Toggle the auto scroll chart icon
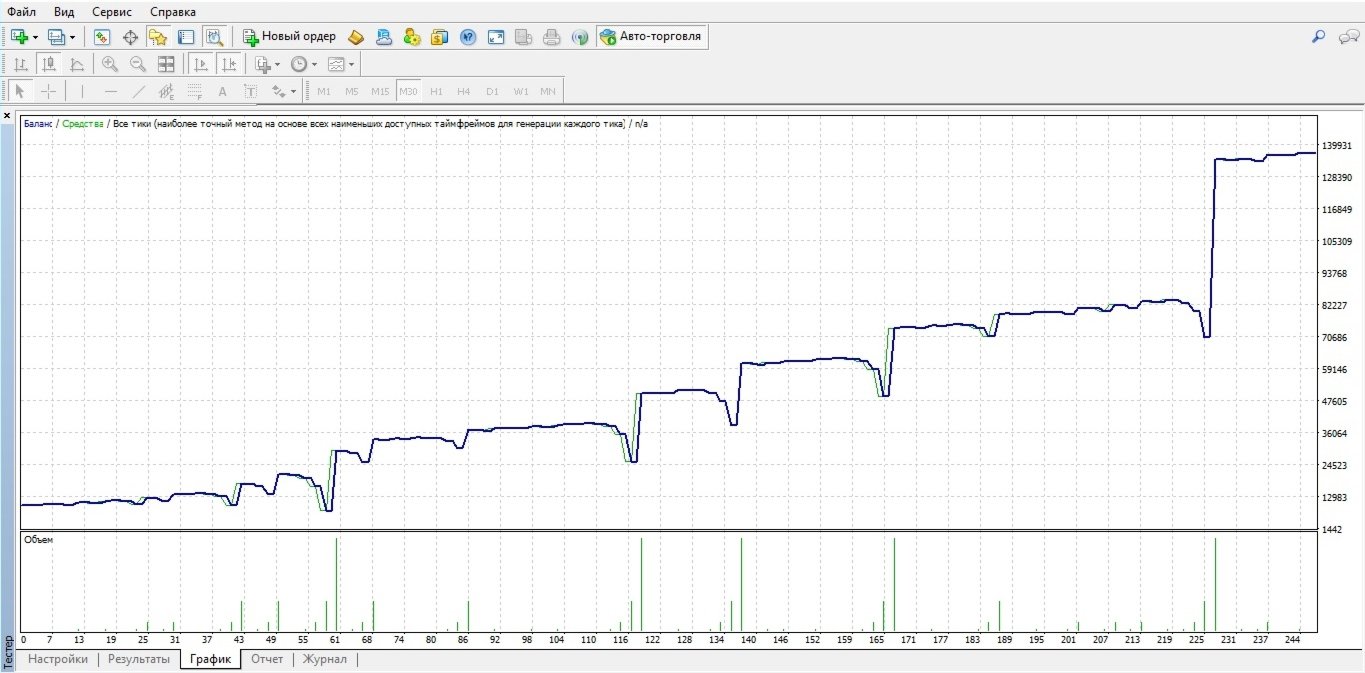1365x673 pixels. [200, 64]
